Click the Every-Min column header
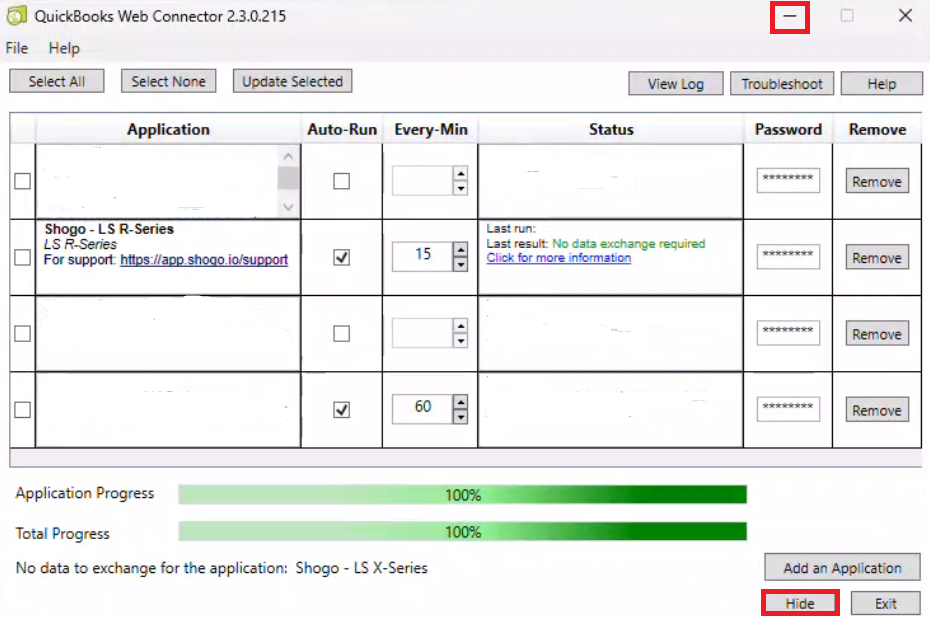This screenshot has height=617, width=930. [x=431, y=129]
